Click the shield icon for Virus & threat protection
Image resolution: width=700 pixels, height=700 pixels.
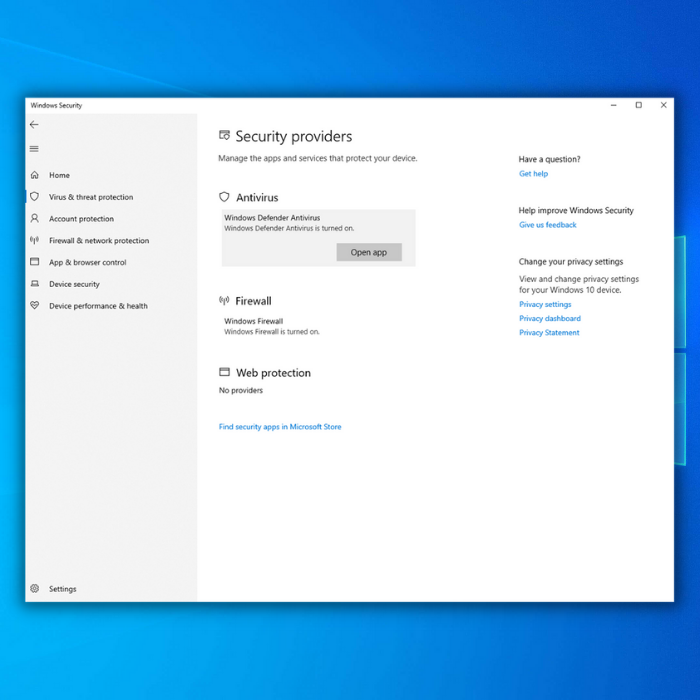[34, 196]
